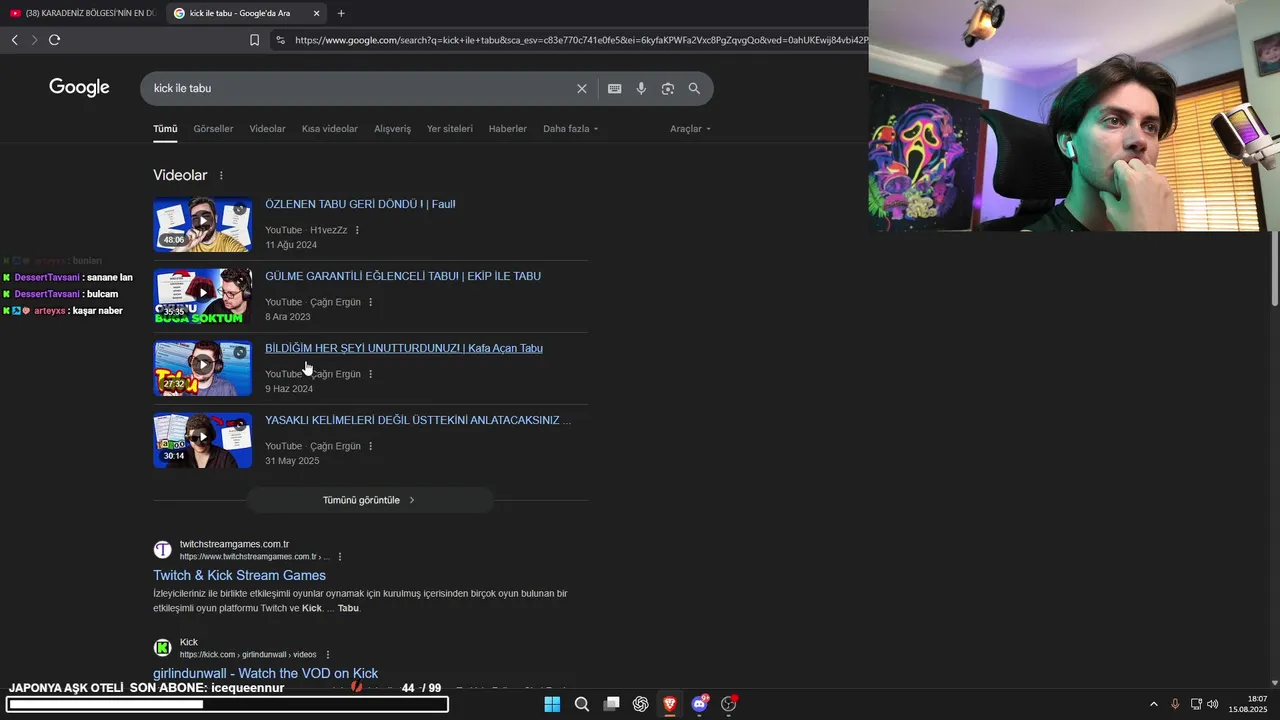
Task: Expand the Araçlar dropdown
Action: pyautogui.click(x=690, y=129)
